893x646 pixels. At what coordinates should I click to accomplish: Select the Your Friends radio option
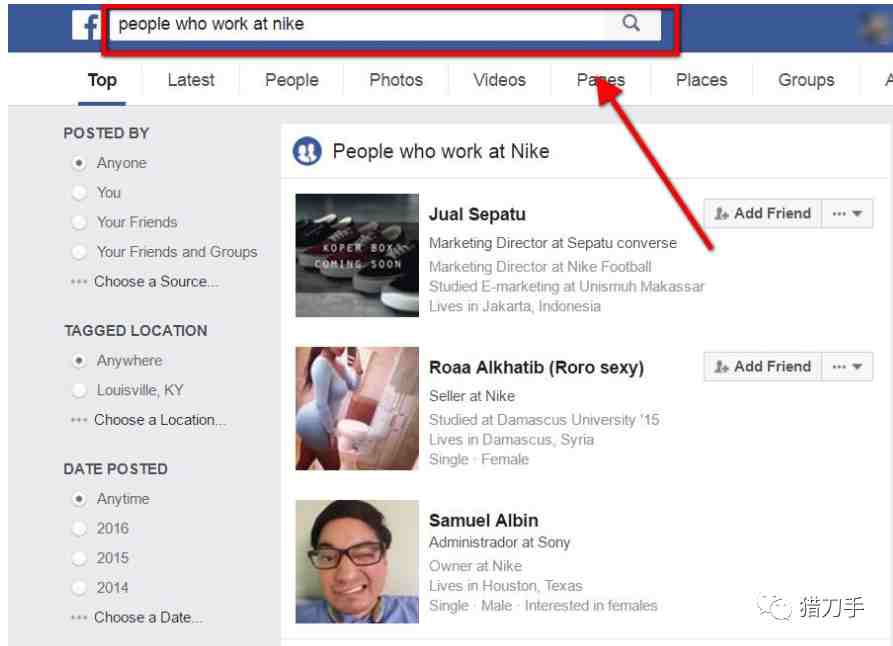[x=79, y=222]
